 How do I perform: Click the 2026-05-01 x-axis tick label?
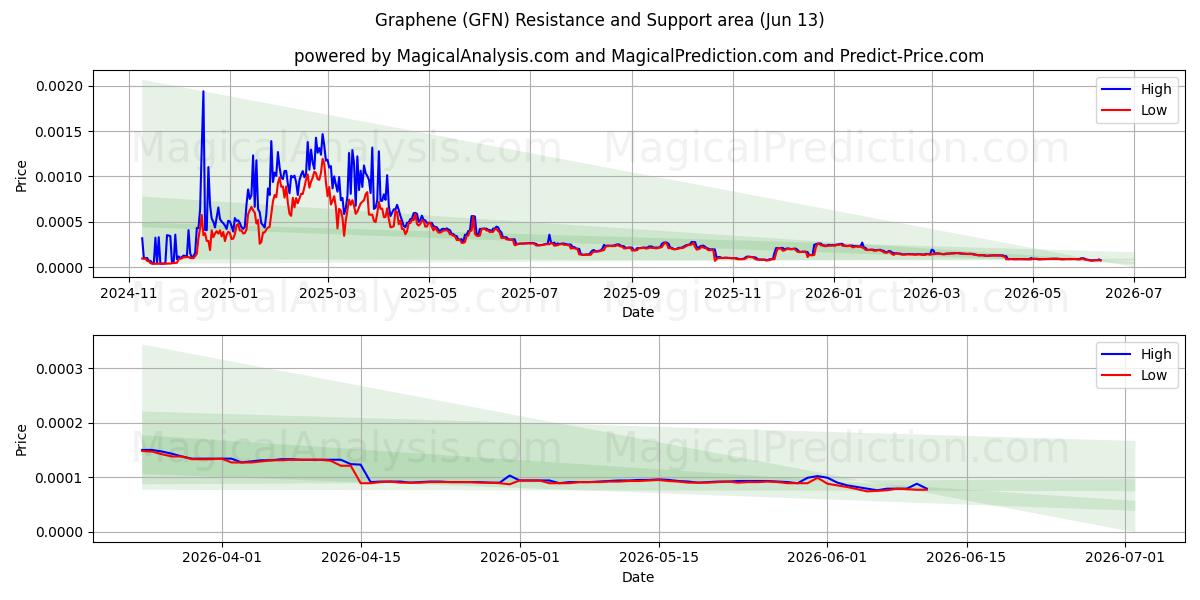pos(520,558)
